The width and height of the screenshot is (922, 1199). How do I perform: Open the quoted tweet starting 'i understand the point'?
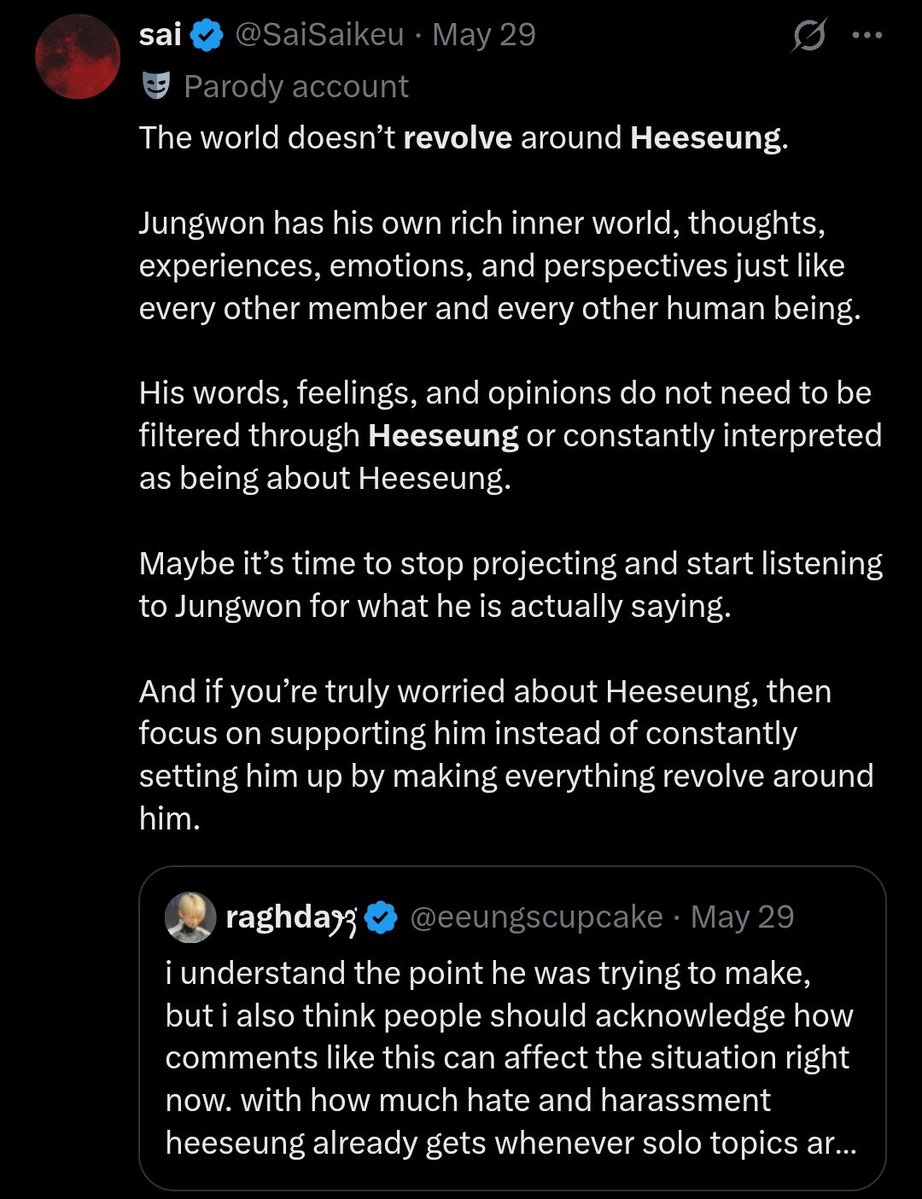tap(512, 1027)
